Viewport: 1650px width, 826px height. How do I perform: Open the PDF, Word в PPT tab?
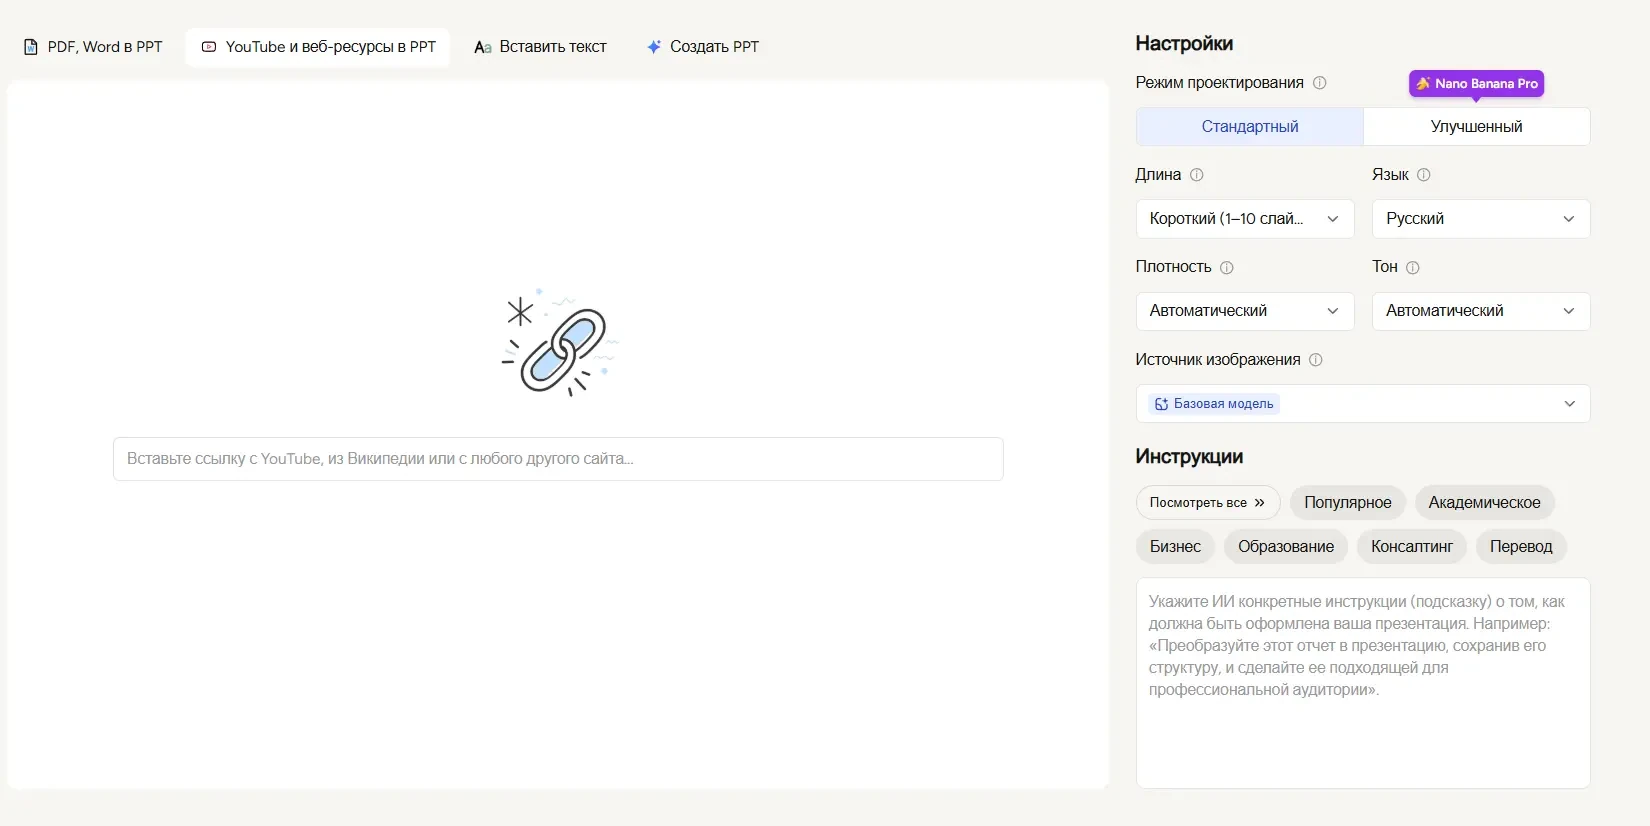tap(93, 47)
